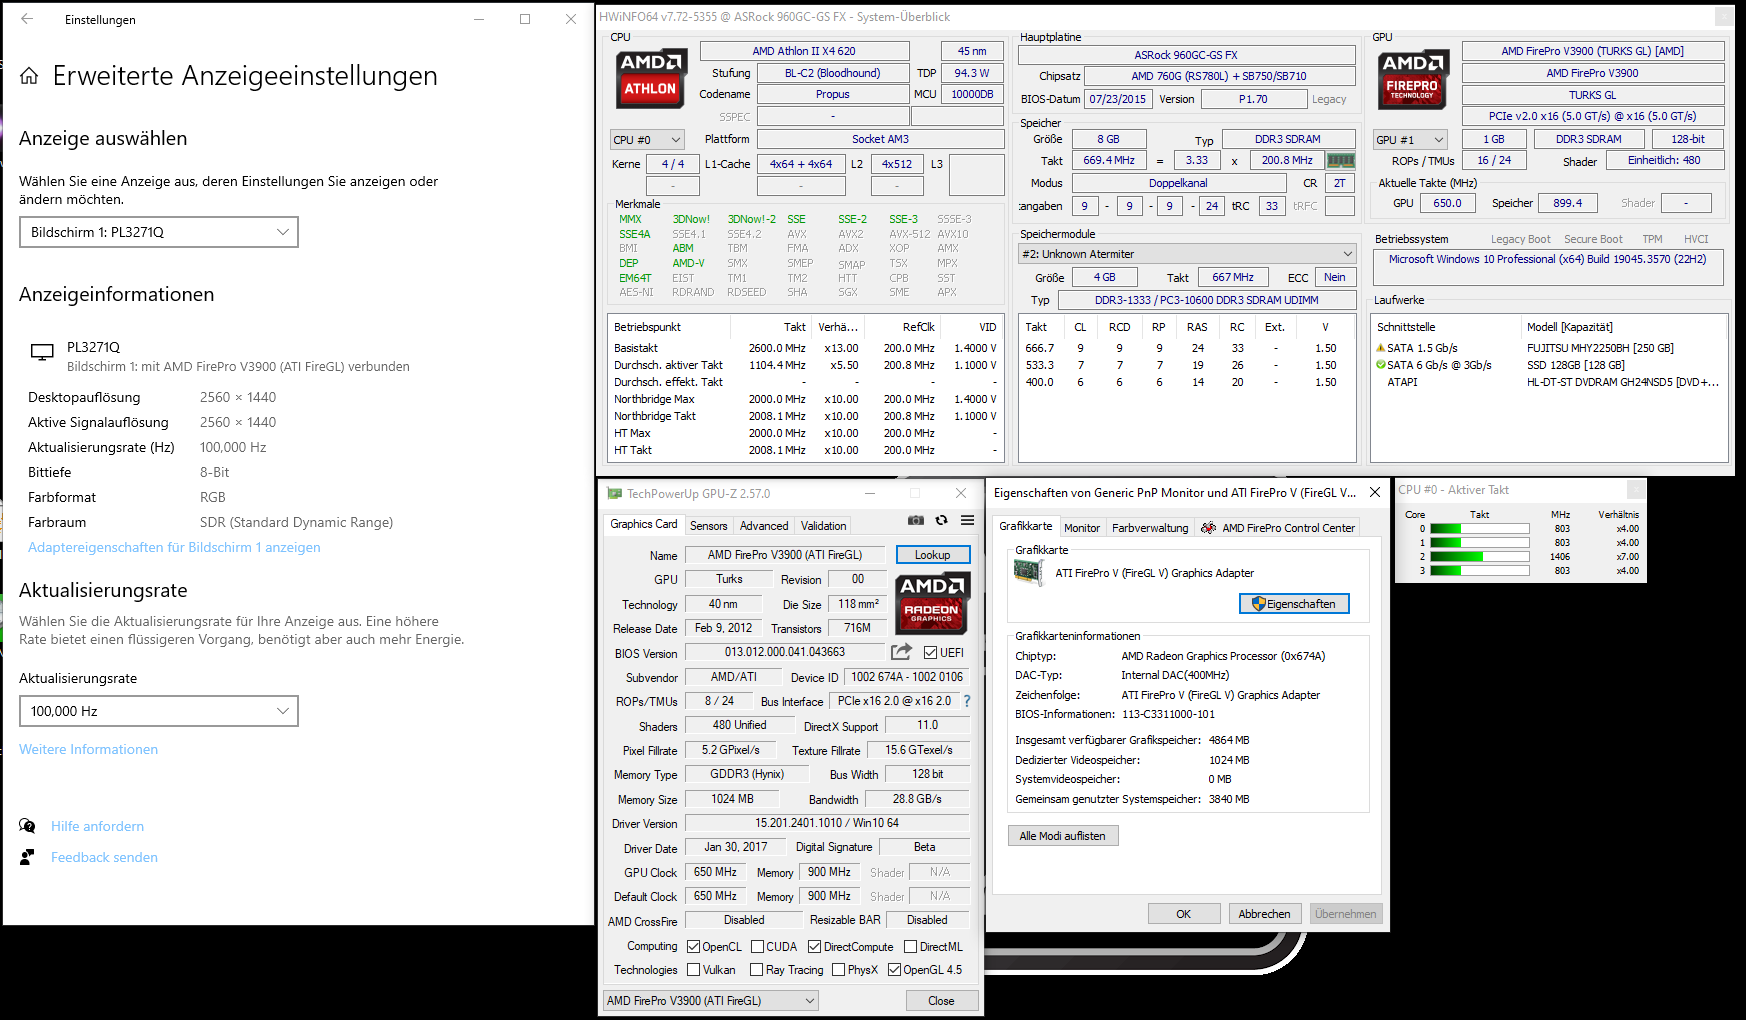
Task: Click the AMD Athlon II X4 620 name field
Action: 804,51
